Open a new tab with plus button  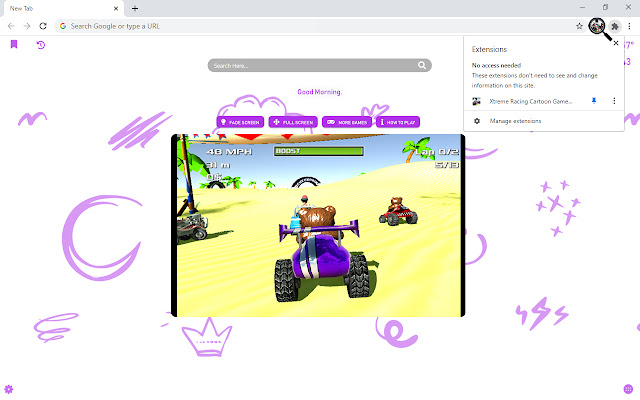[x=135, y=8]
